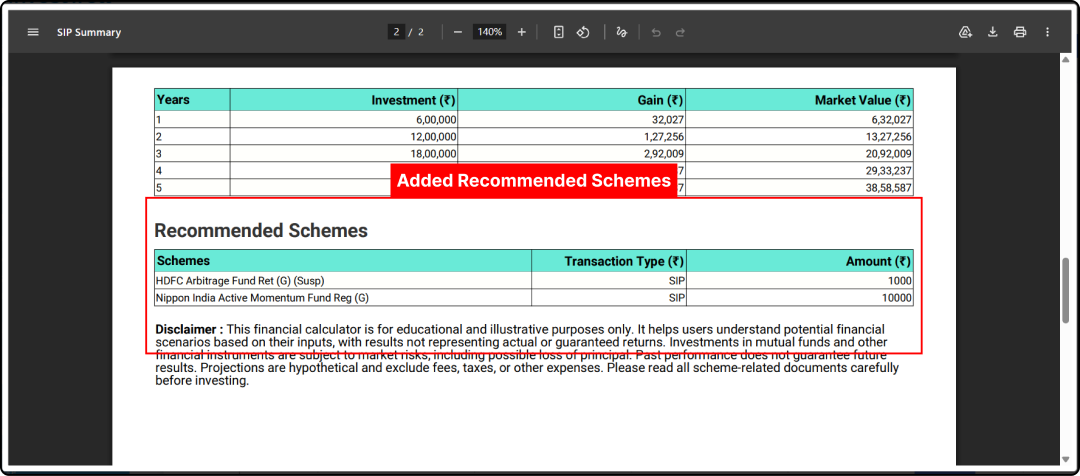Viewport: 1080px width, 476px height.
Task: Click the 6,32,027 market value cell
Action: click(x=800, y=119)
